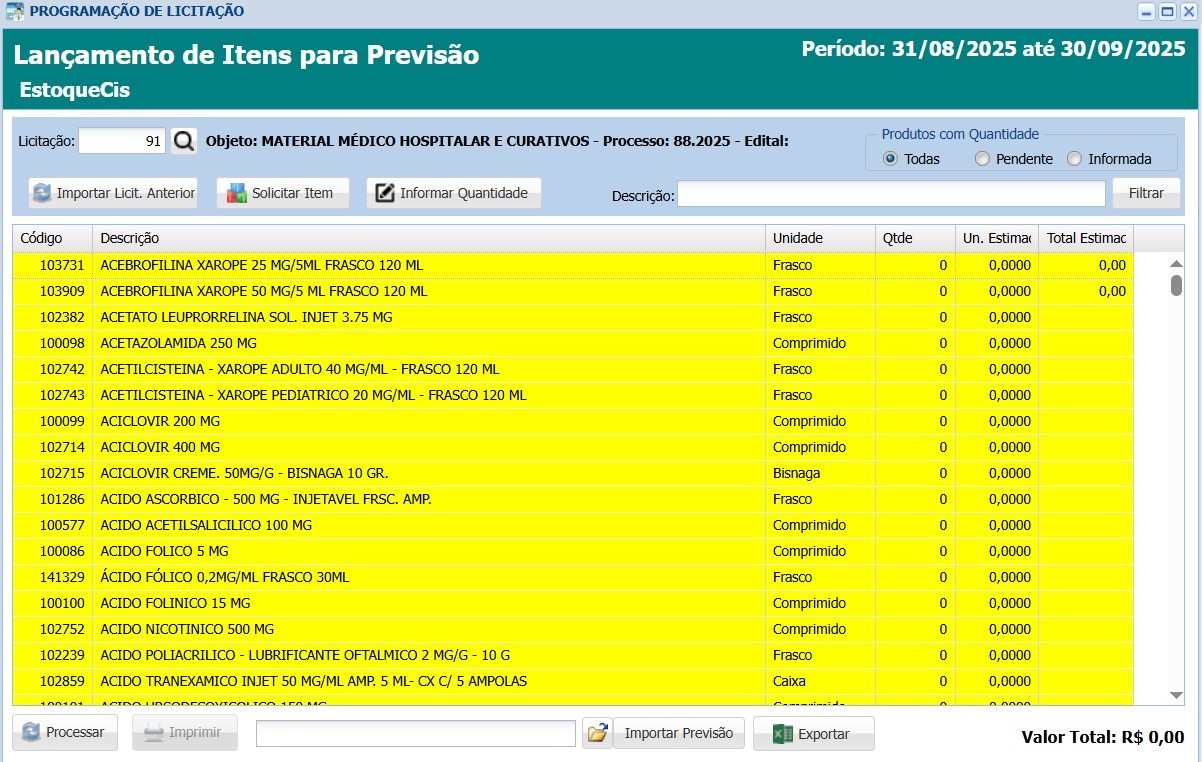This screenshot has height=762, width=1202.
Task: Sort by the Descrição column header
Action: click(x=429, y=238)
